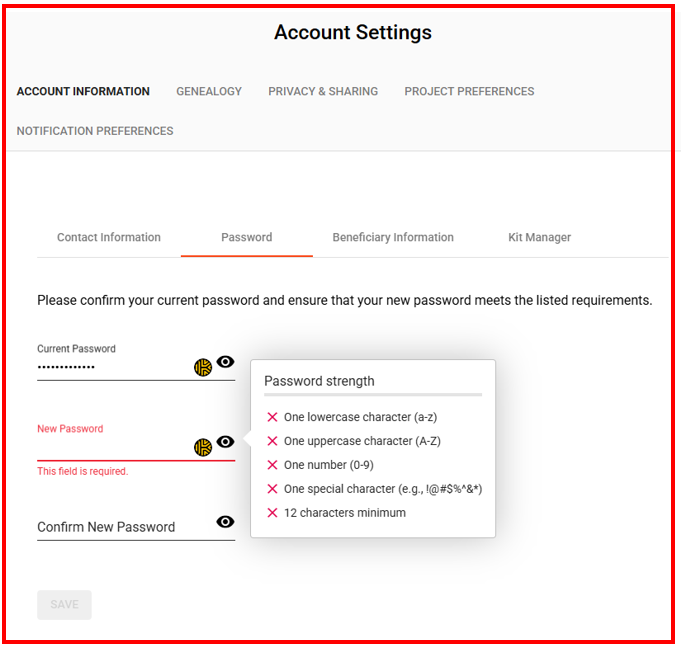Click '12 characters minimum' requirement

click(x=345, y=512)
